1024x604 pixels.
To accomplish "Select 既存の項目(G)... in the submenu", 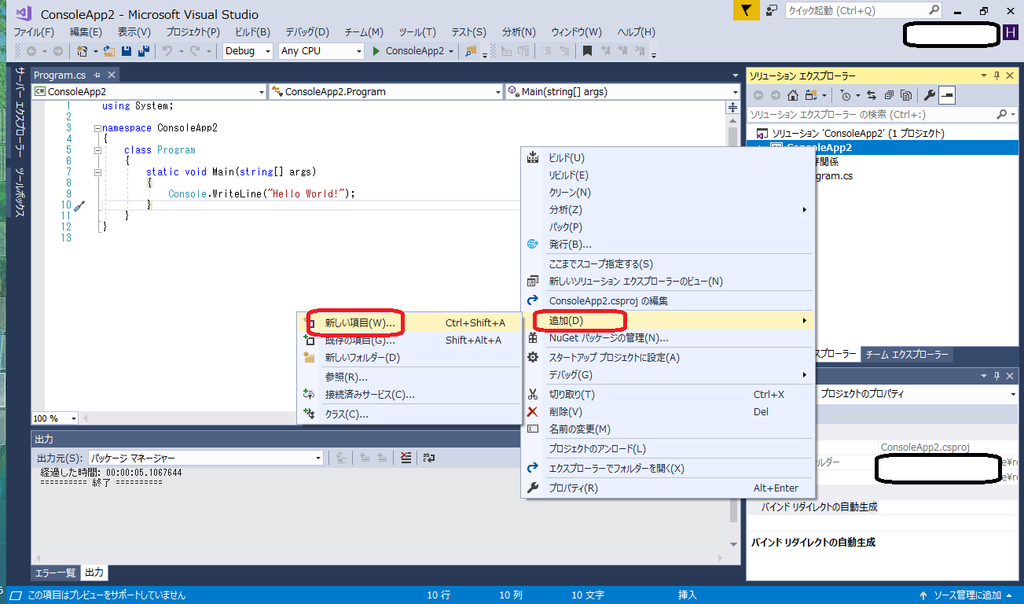I will coord(409,340).
